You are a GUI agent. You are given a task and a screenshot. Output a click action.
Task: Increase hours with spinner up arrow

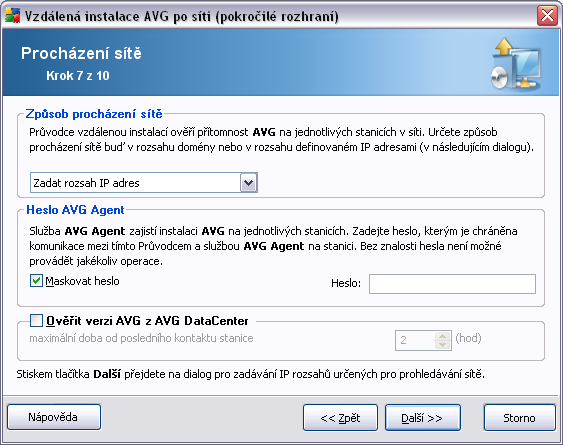[x=442, y=336]
